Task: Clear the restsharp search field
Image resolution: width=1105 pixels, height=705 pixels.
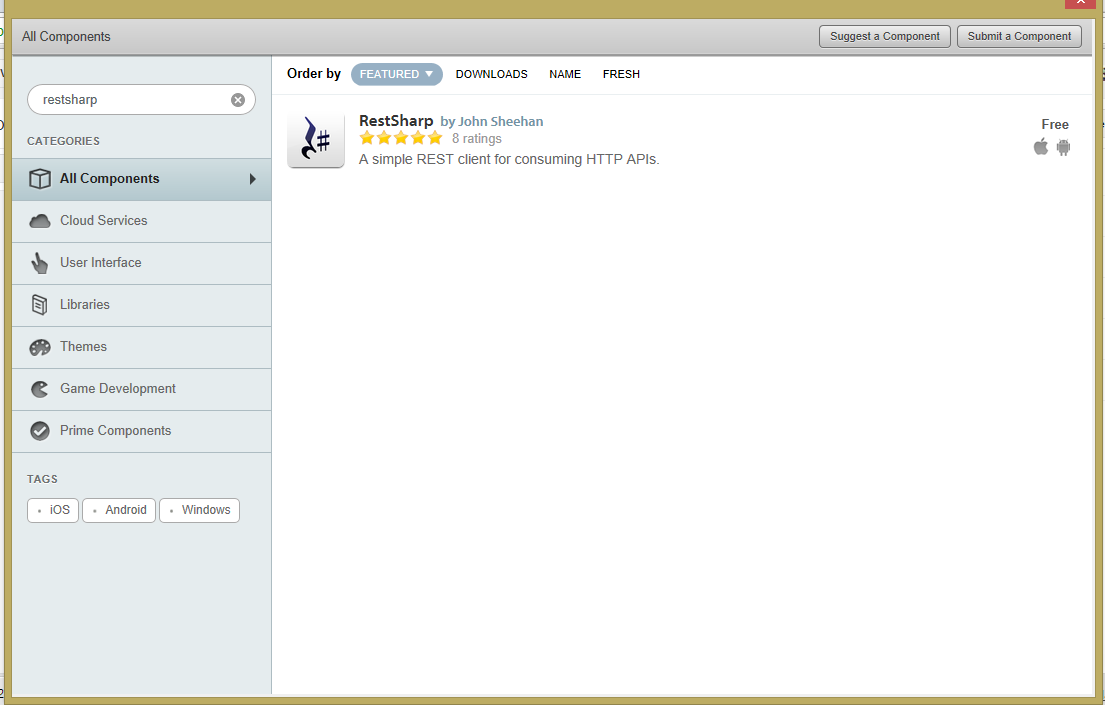Action: [237, 99]
